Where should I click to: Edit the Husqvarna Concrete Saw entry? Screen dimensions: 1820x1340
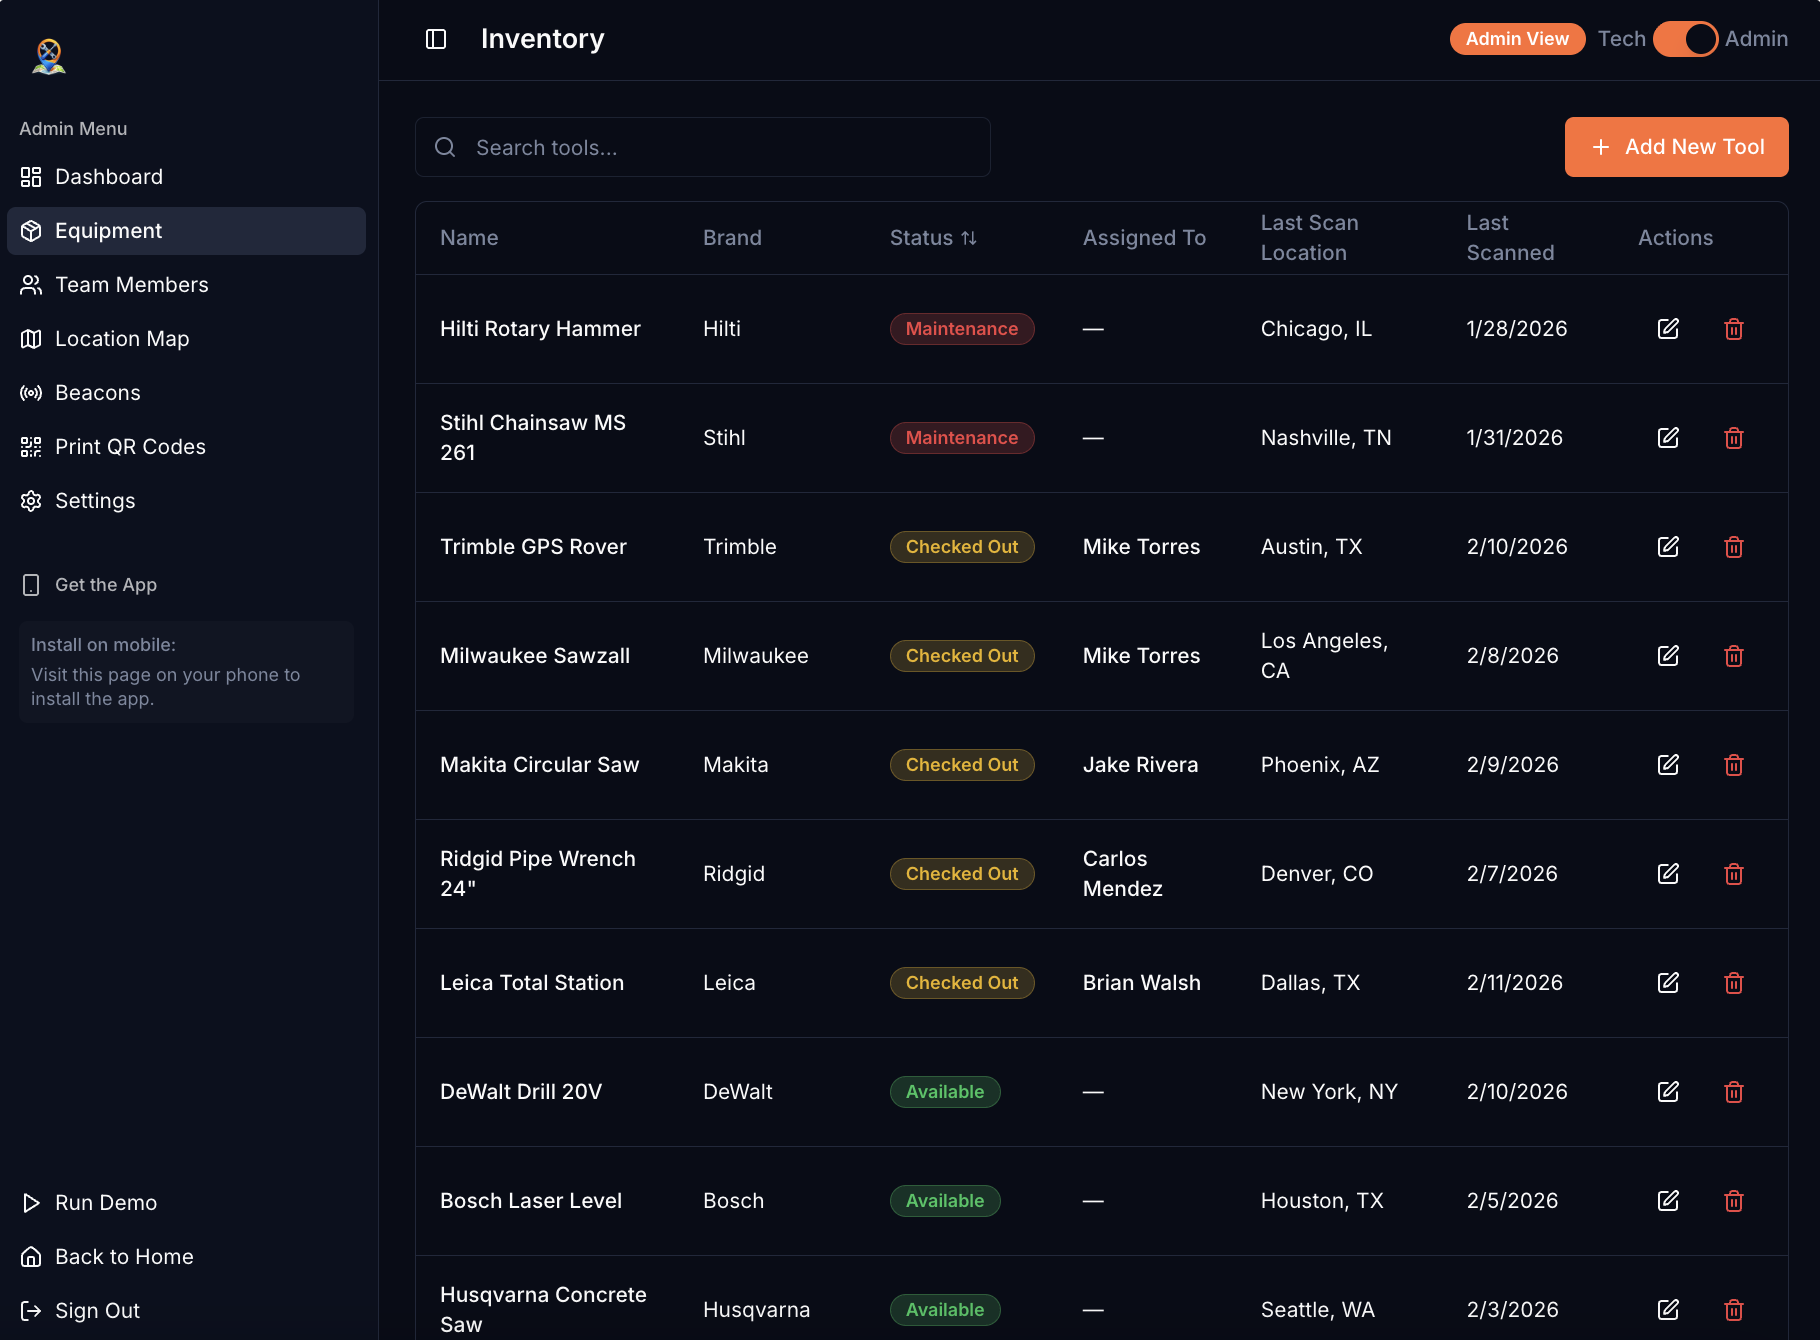coord(1668,1310)
